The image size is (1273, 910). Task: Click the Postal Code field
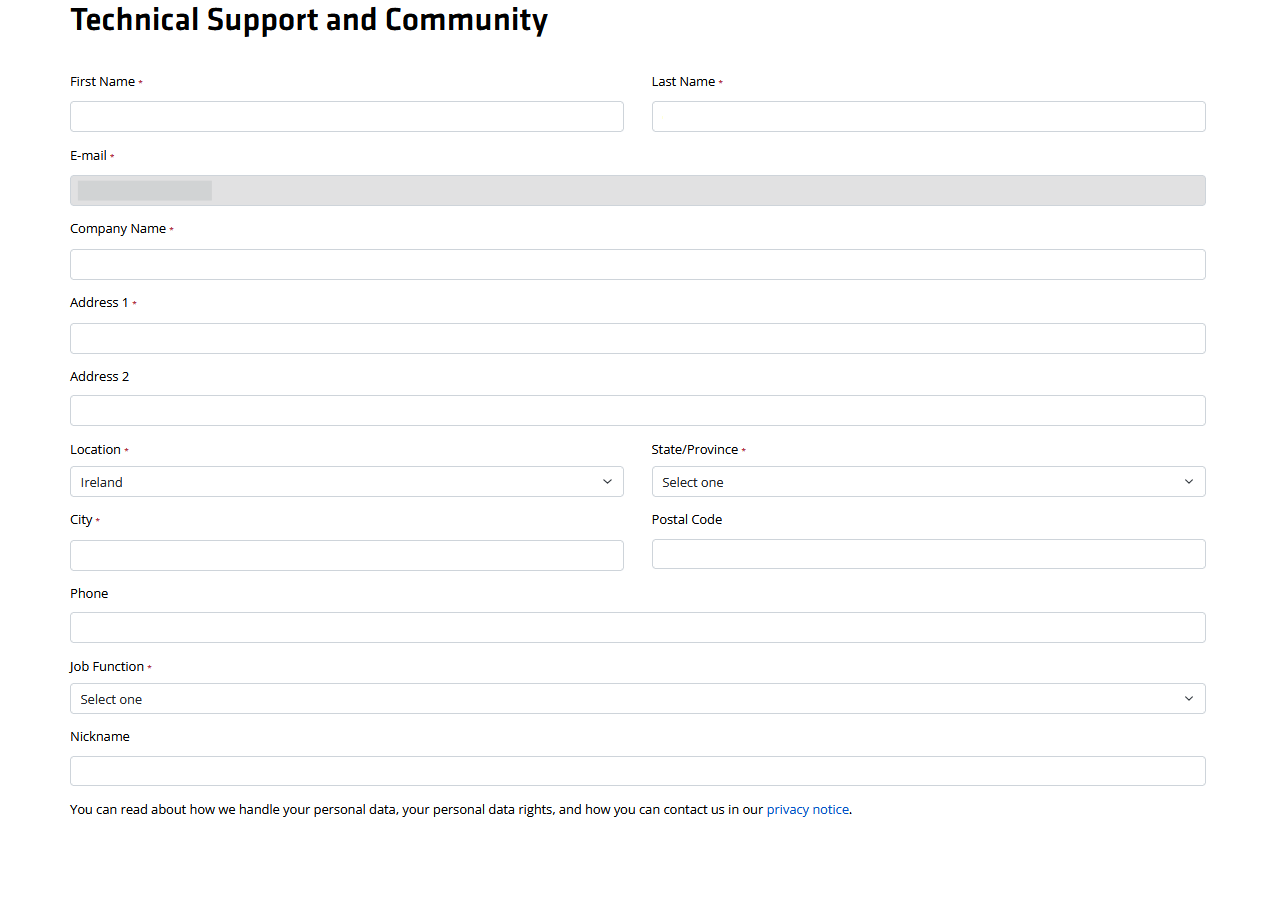pos(928,553)
